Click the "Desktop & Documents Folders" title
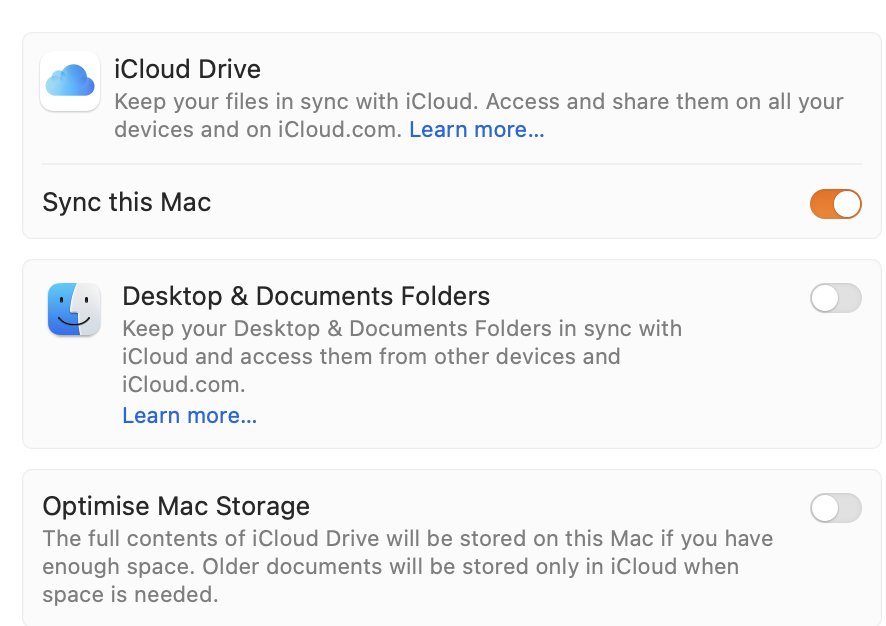Image resolution: width=886 pixels, height=626 pixels. click(306, 296)
